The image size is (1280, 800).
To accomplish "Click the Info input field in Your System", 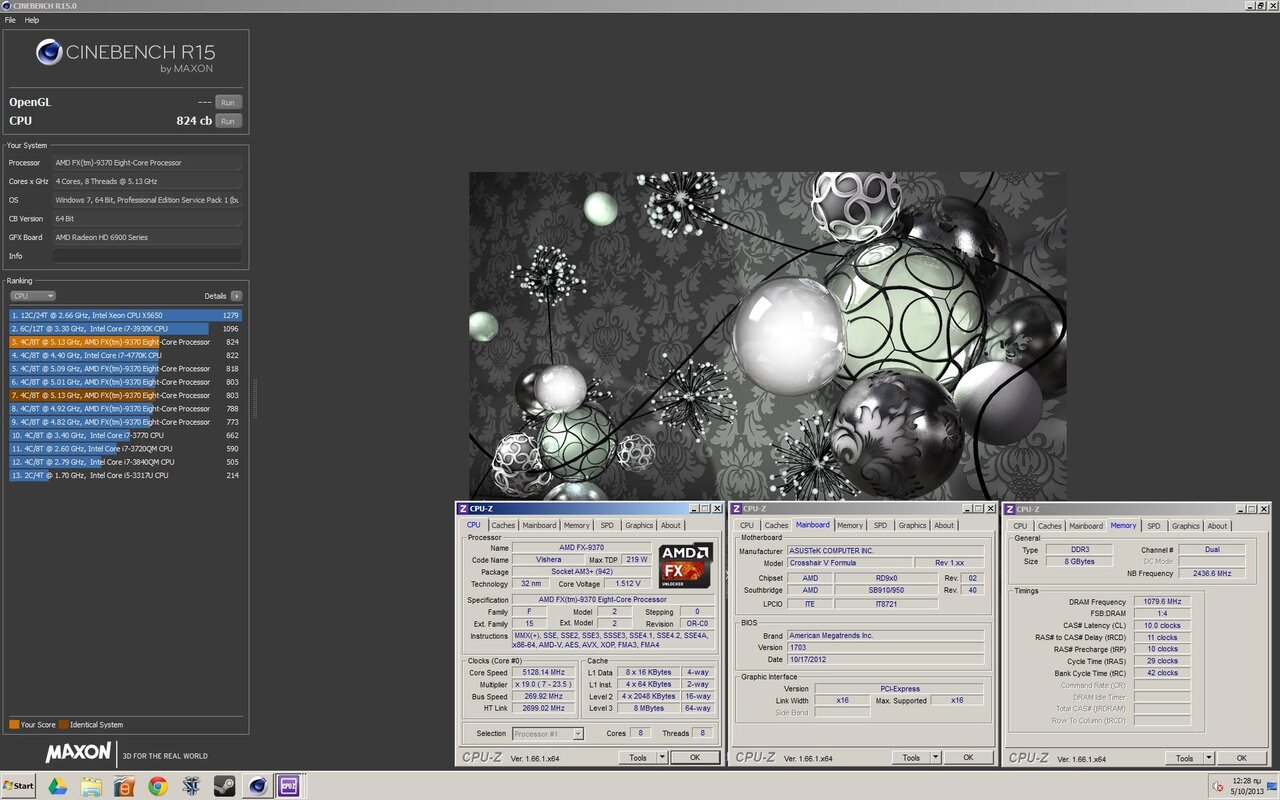I will click(x=147, y=256).
